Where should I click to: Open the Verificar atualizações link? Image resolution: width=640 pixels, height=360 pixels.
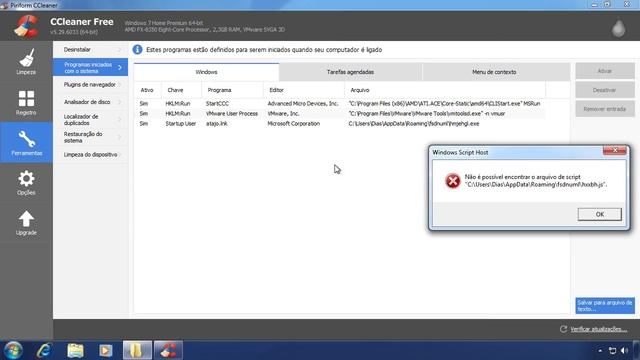598,329
